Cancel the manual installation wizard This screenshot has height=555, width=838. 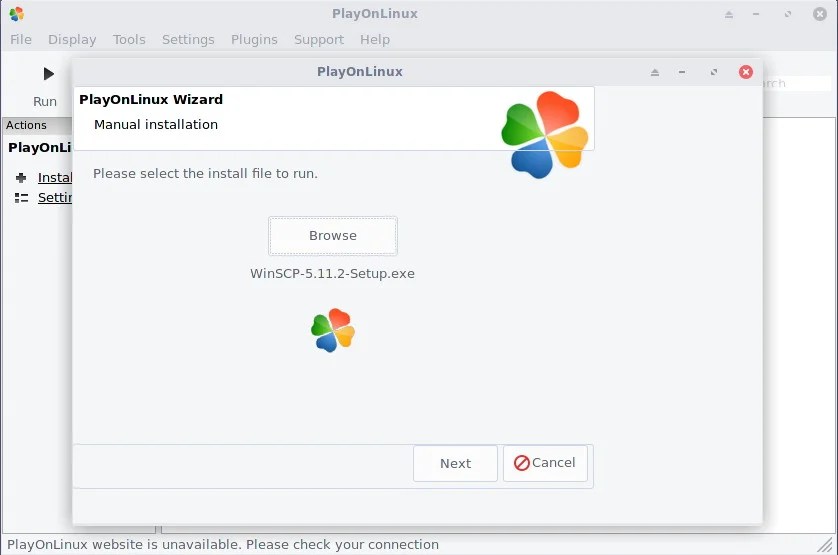pyautogui.click(x=545, y=463)
